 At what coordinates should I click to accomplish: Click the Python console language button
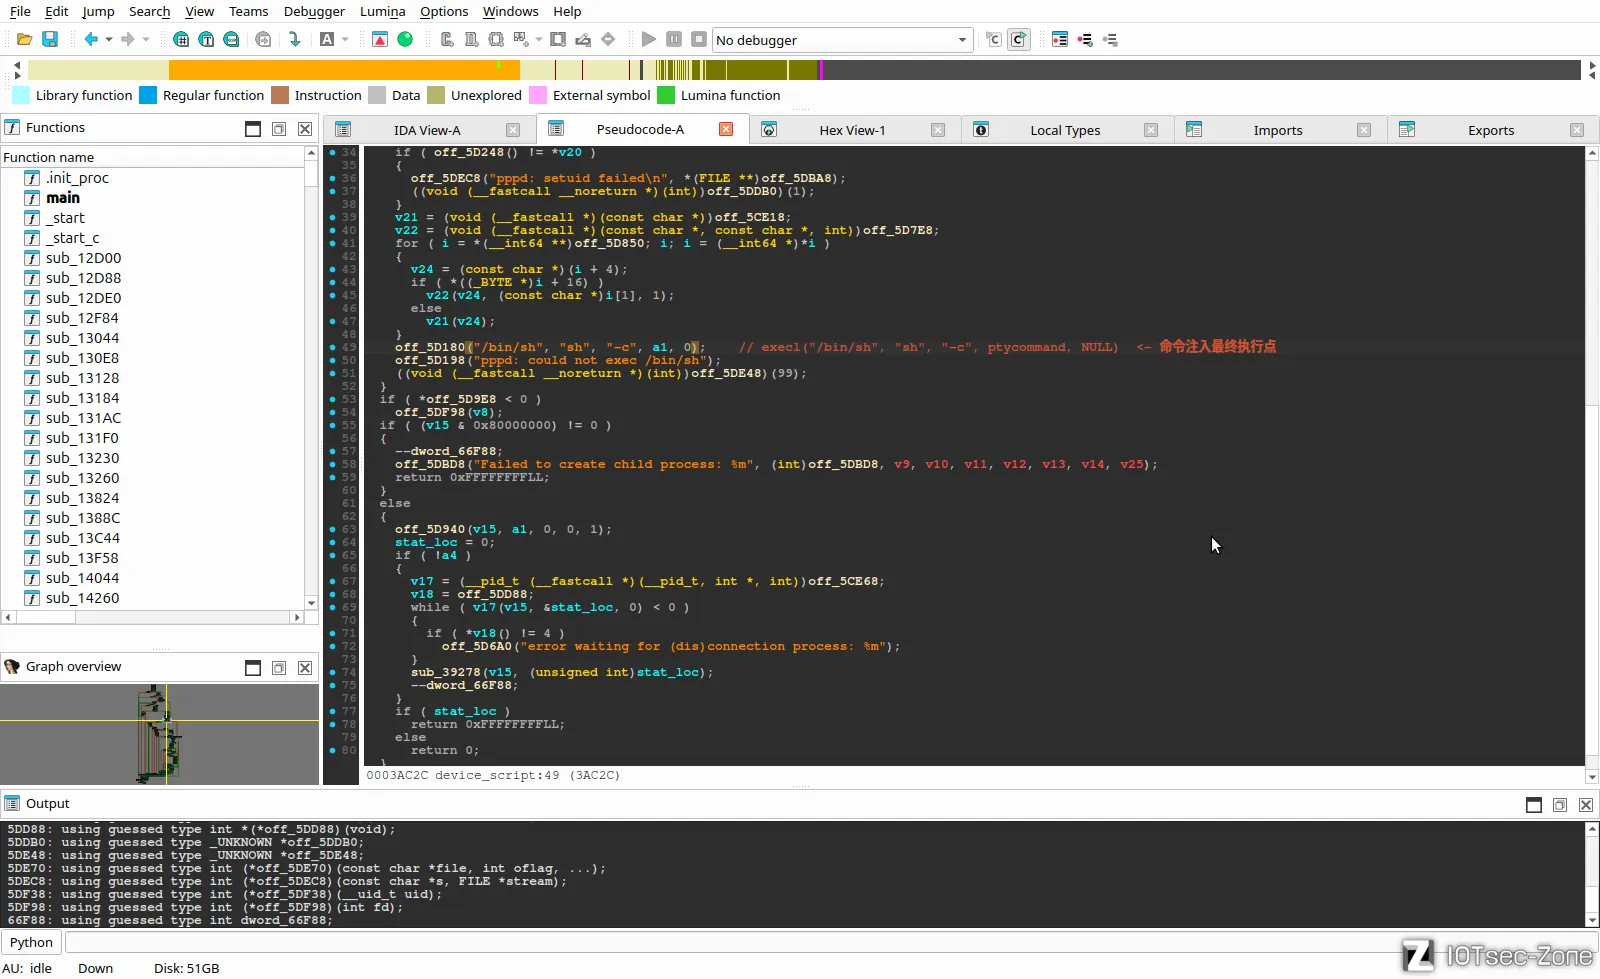tap(31, 942)
